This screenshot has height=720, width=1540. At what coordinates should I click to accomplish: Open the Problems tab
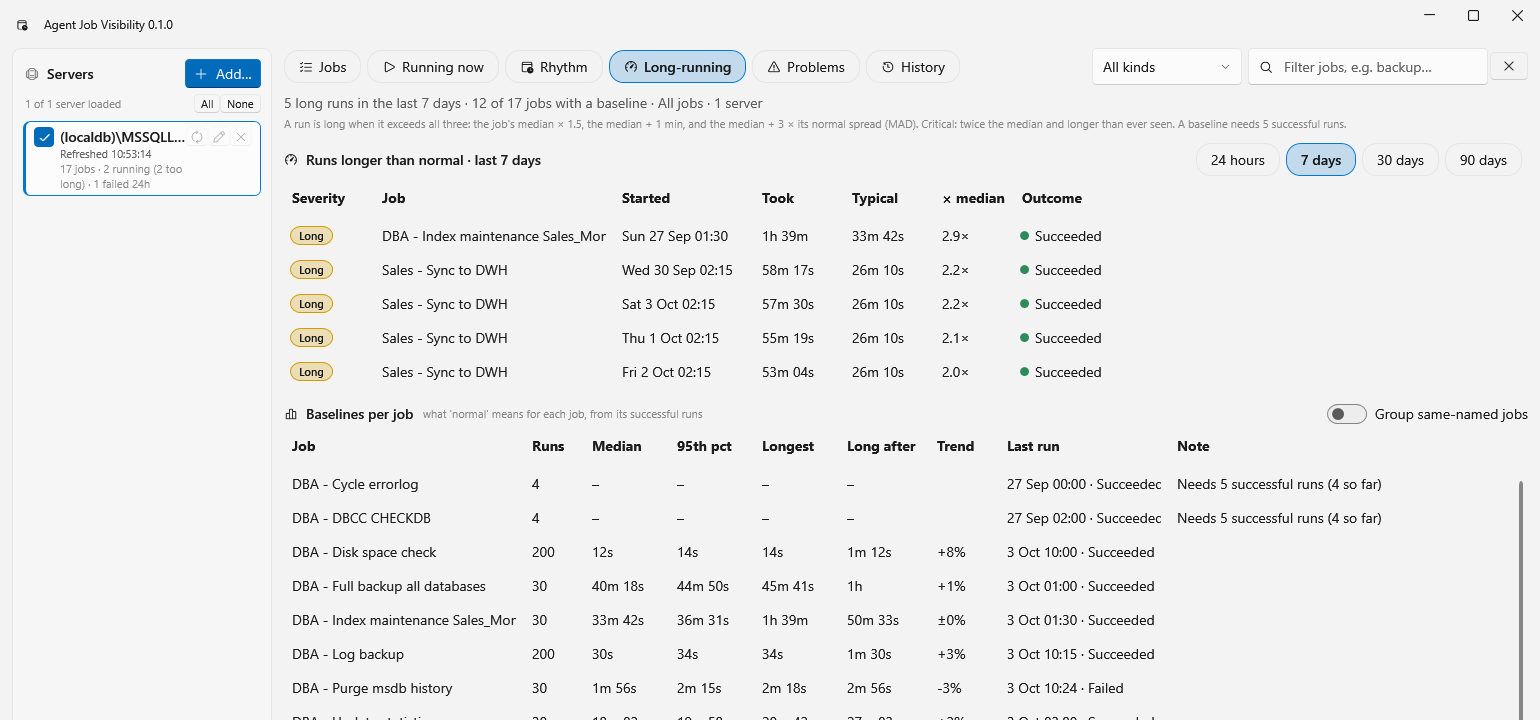pos(806,67)
